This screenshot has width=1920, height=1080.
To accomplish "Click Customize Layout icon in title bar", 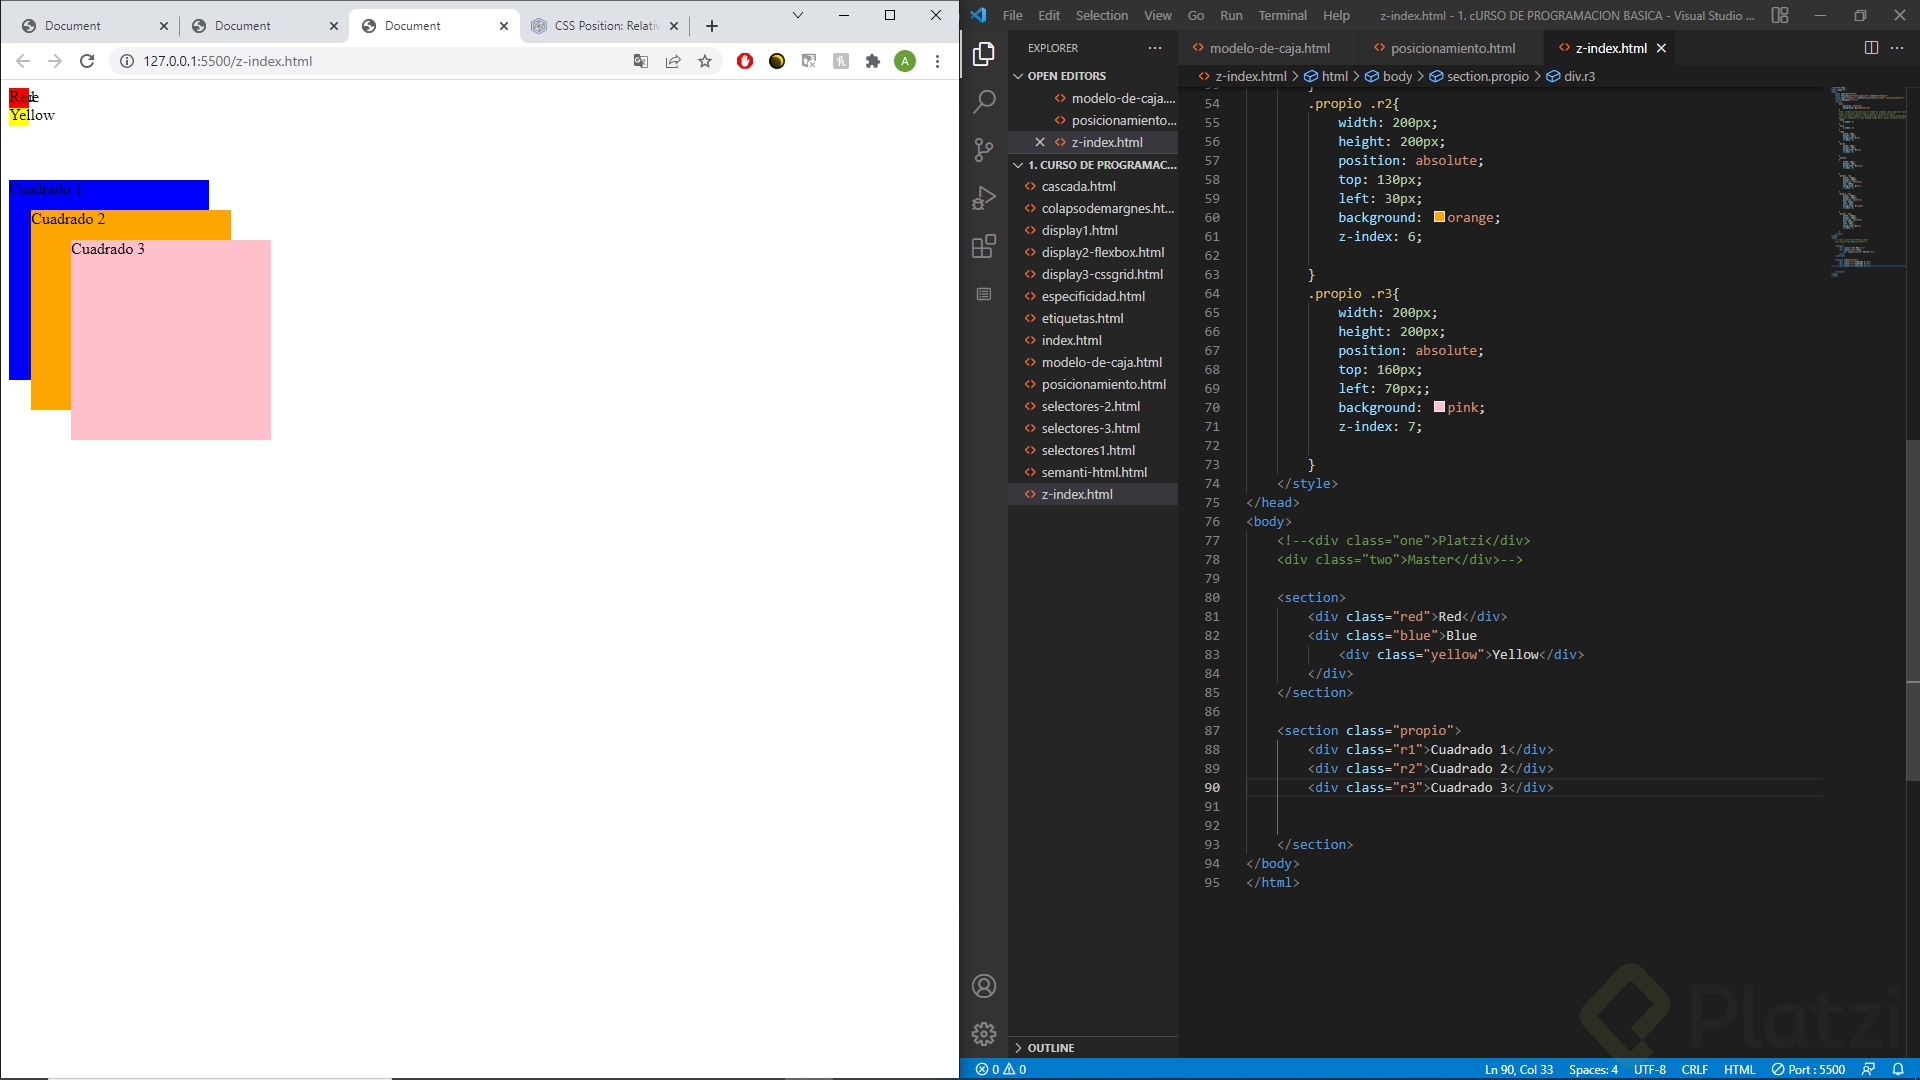I will [x=1780, y=15].
